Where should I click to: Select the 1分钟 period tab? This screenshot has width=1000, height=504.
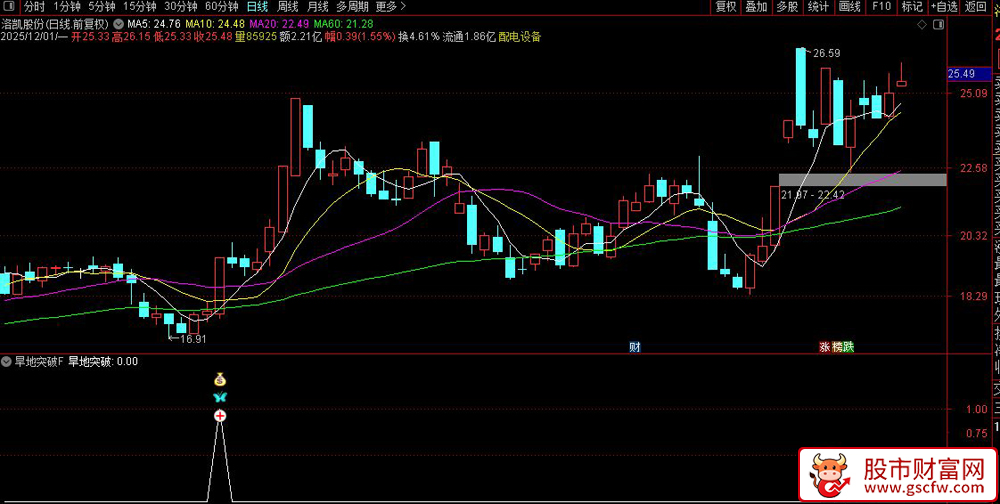coord(66,7)
